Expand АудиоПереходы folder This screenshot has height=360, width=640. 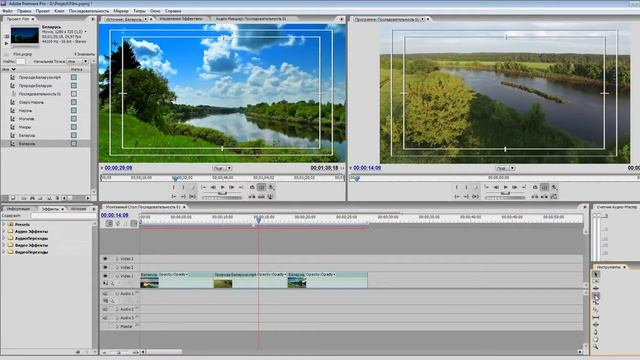tap(4, 238)
